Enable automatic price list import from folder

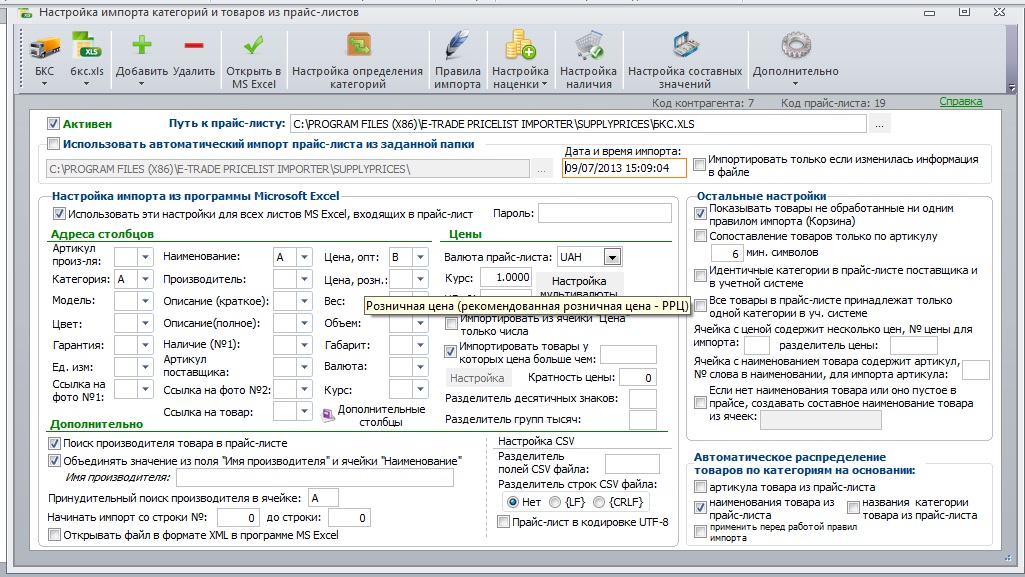point(53,144)
